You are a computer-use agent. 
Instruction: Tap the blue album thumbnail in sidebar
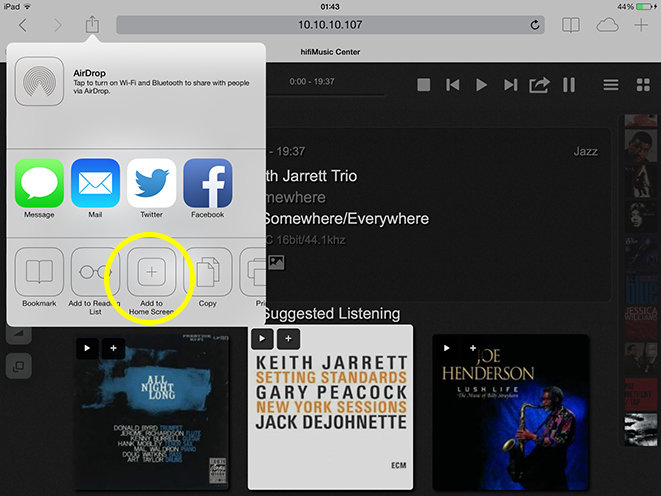tap(641, 290)
